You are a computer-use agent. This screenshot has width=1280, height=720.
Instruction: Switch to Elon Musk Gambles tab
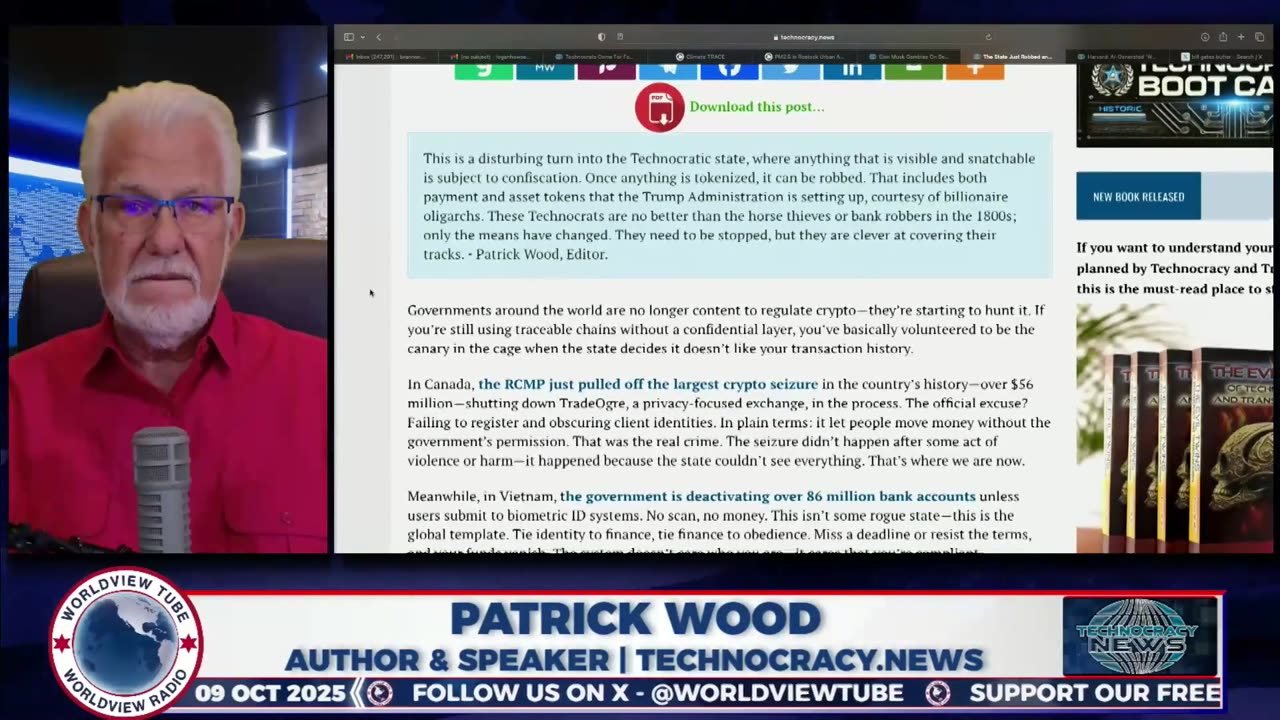coord(908,57)
